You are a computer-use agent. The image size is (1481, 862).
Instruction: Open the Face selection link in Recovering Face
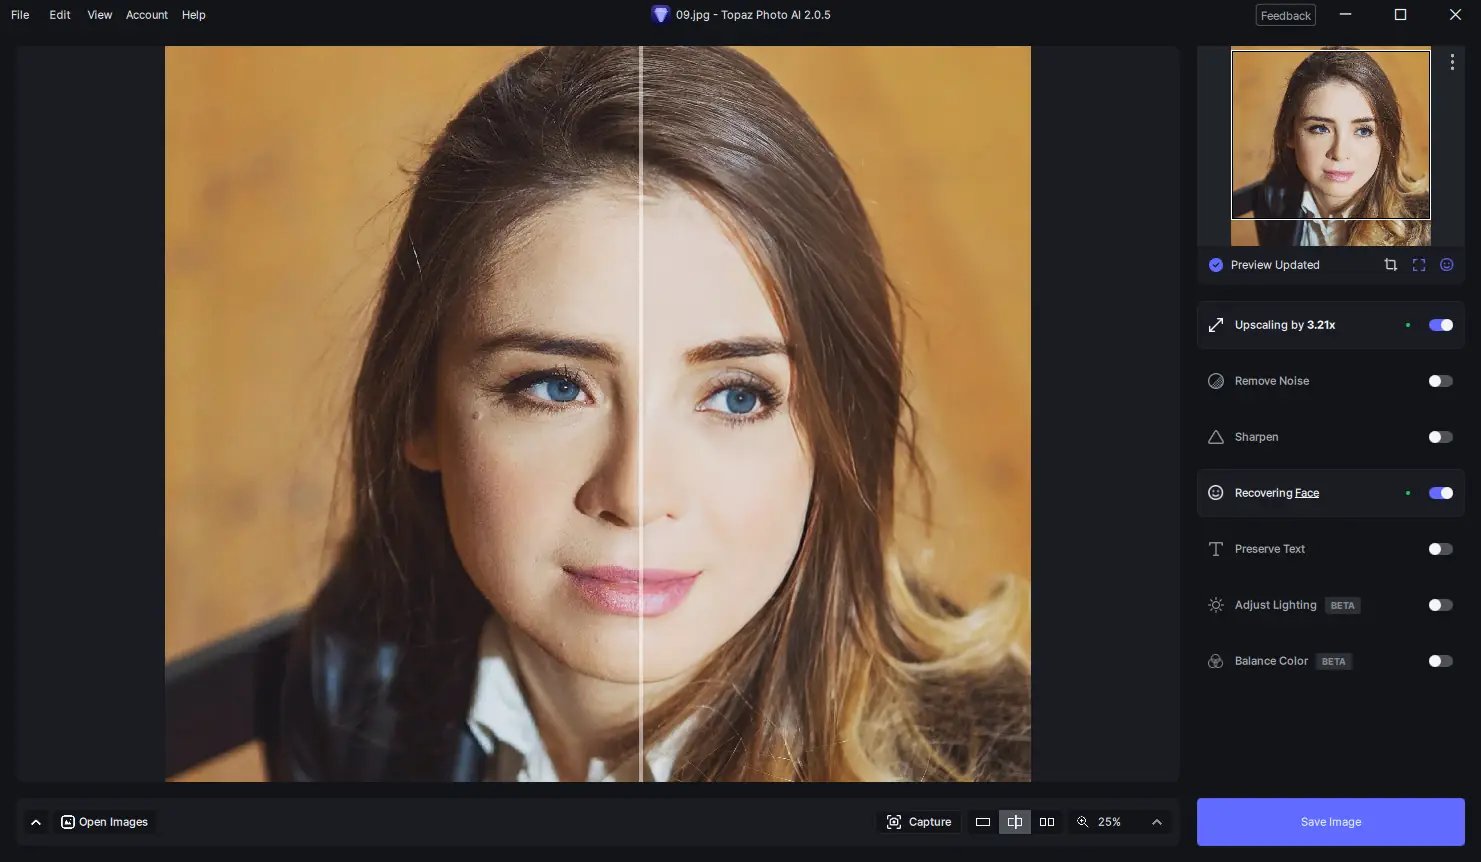pos(1306,492)
